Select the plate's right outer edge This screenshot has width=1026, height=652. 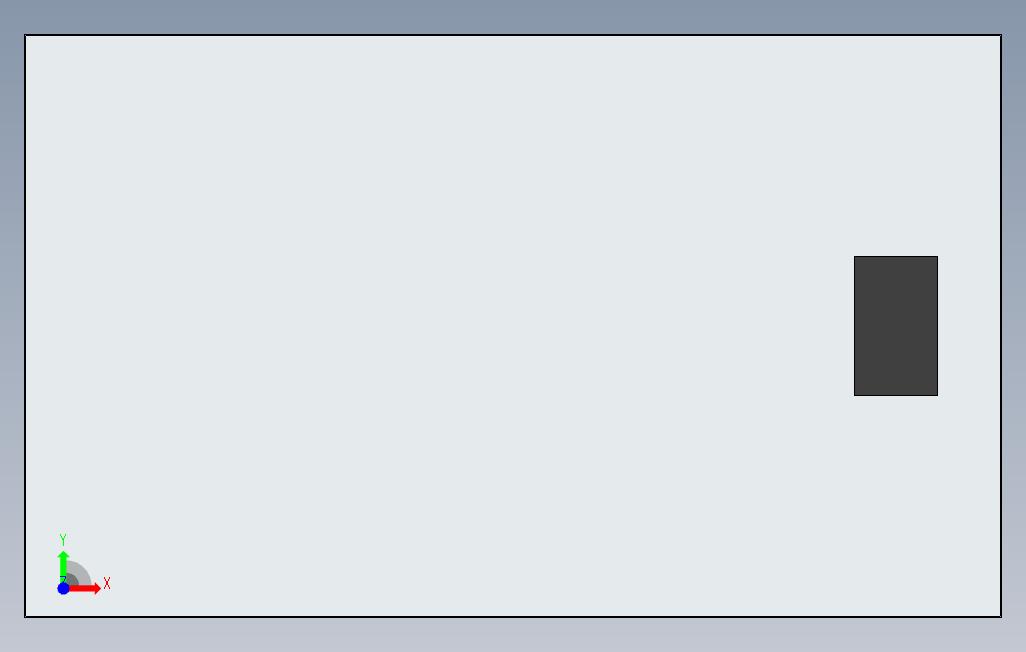click(1001, 326)
